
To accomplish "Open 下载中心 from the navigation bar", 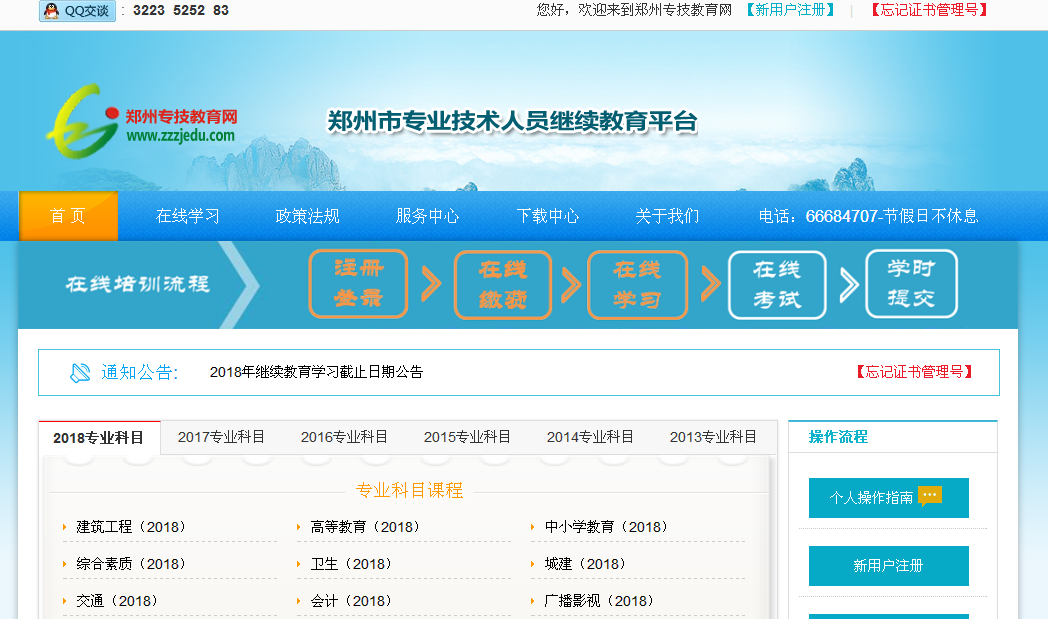I will click(547, 216).
